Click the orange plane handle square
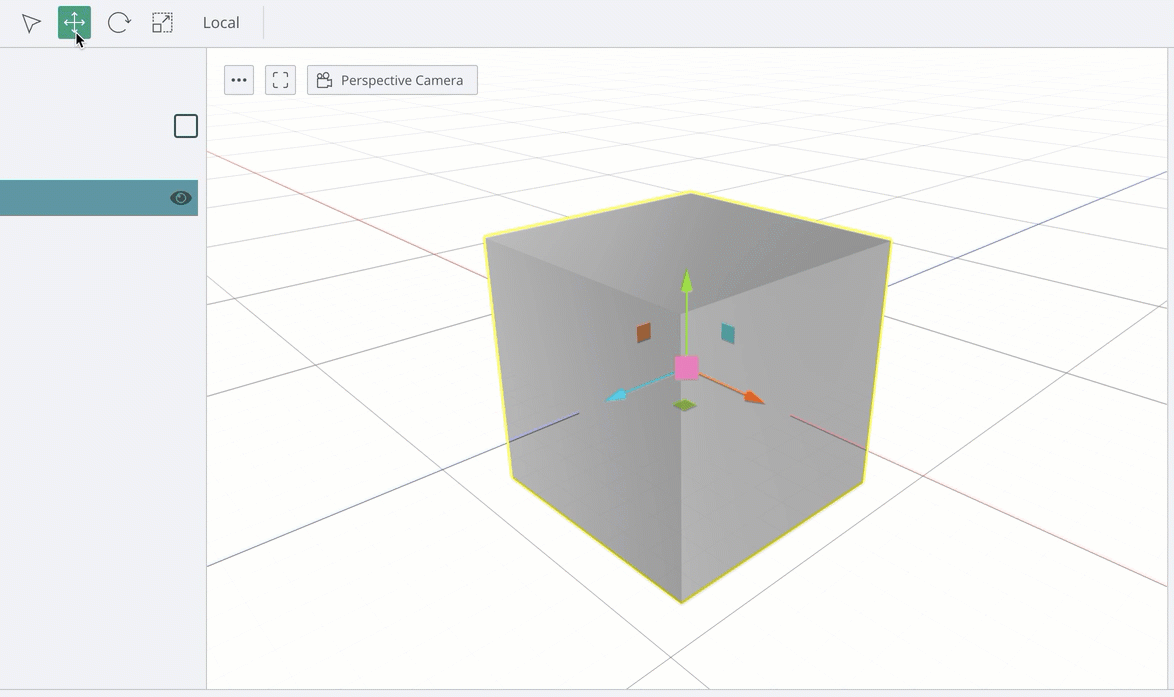1174x697 pixels. (x=644, y=332)
